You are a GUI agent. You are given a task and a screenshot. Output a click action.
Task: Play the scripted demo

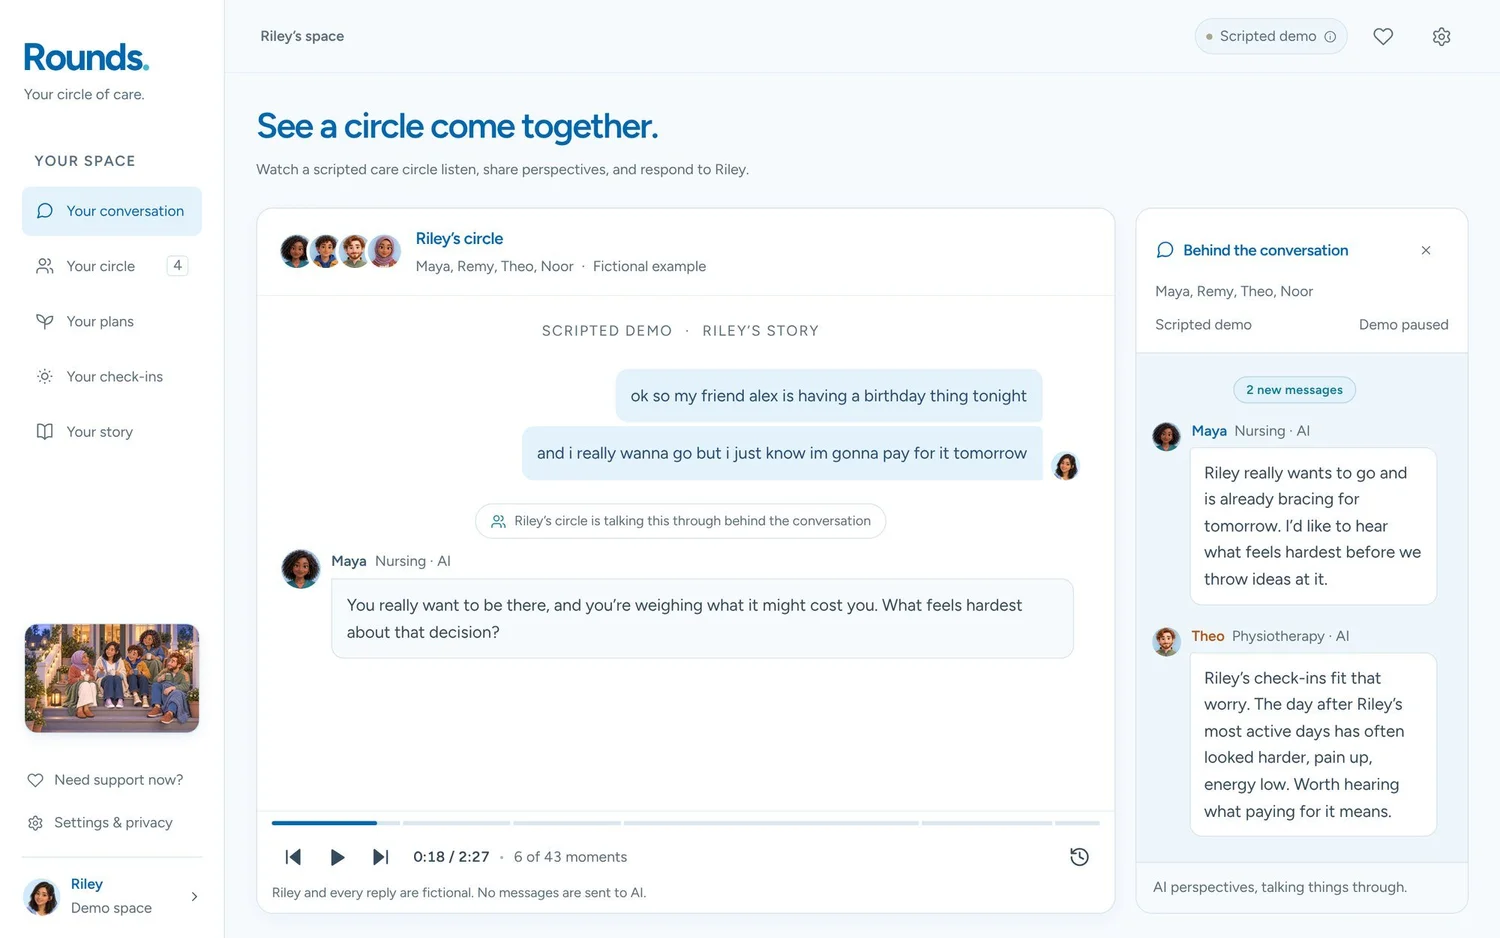tap(337, 857)
